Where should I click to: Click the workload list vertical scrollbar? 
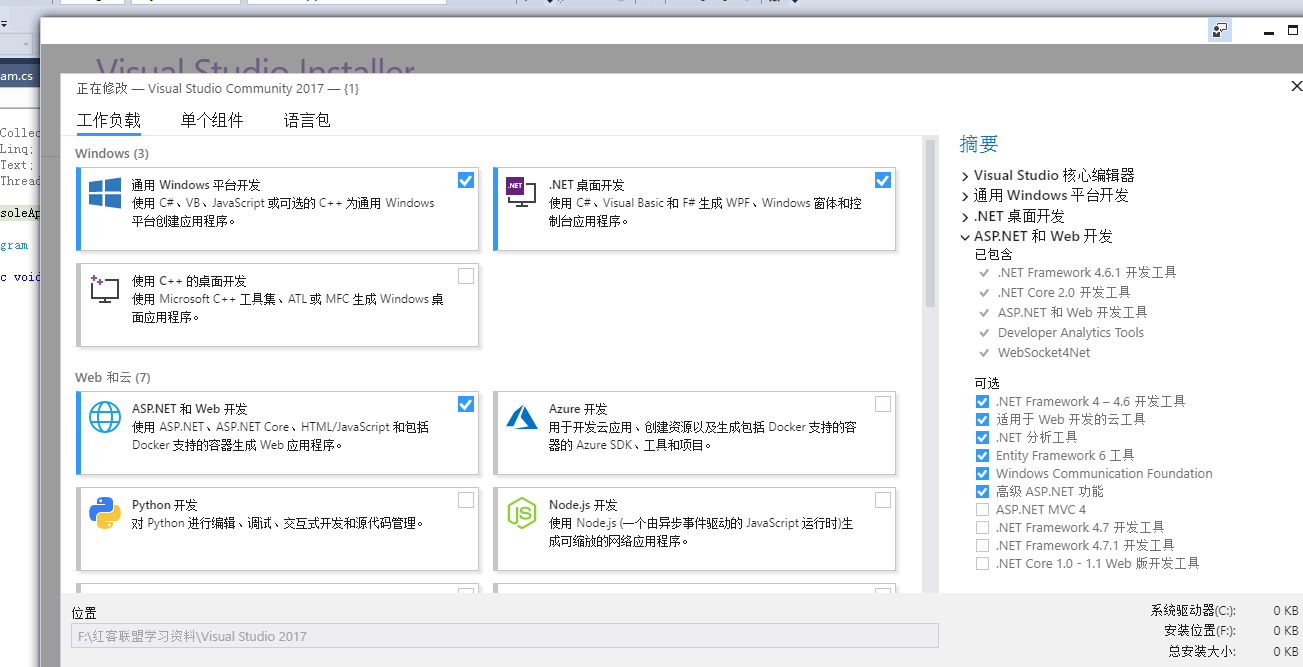930,223
